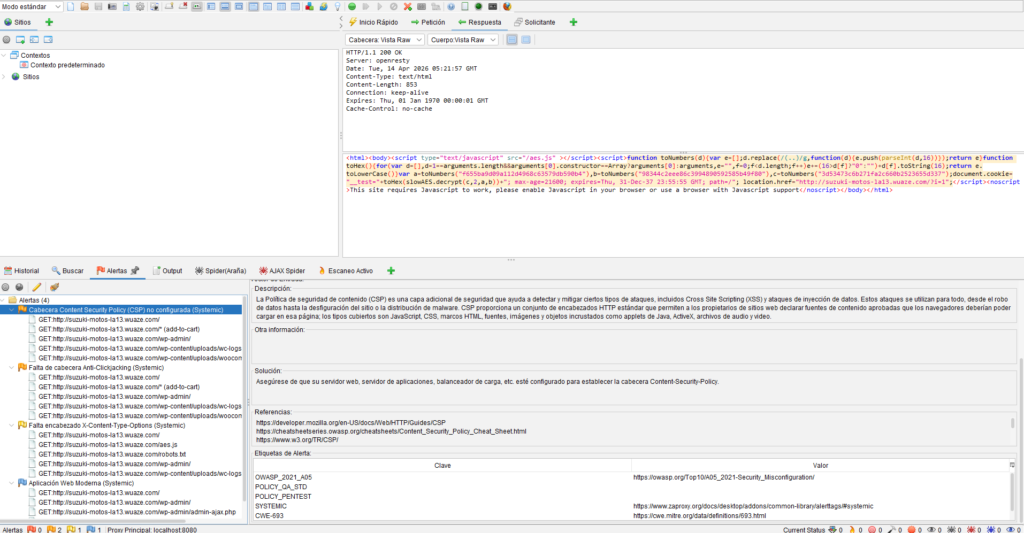
Task: Click the orange flag count in status bar
Action: click(54, 530)
